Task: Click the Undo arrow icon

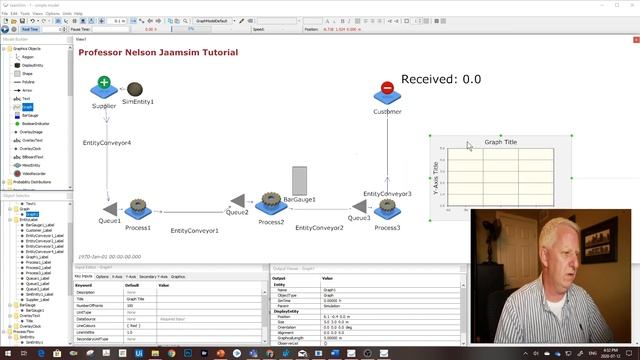Action: (32, 21)
